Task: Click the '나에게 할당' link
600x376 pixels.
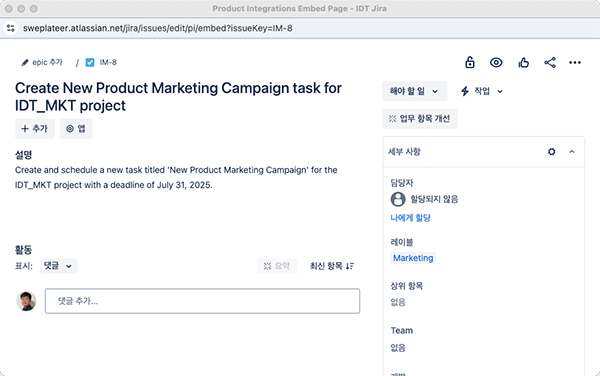Action: (410, 218)
